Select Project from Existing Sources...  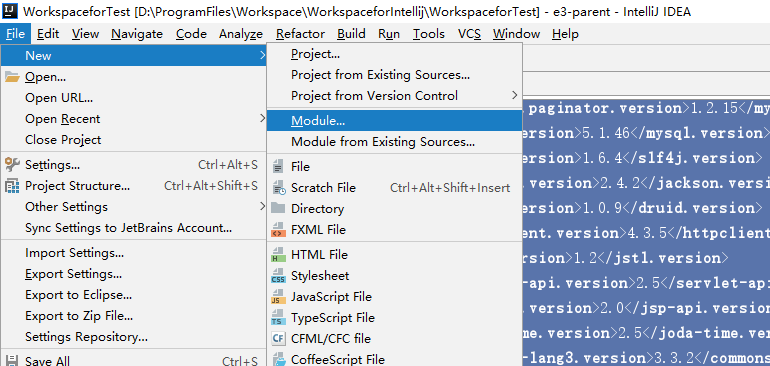coord(394,75)
